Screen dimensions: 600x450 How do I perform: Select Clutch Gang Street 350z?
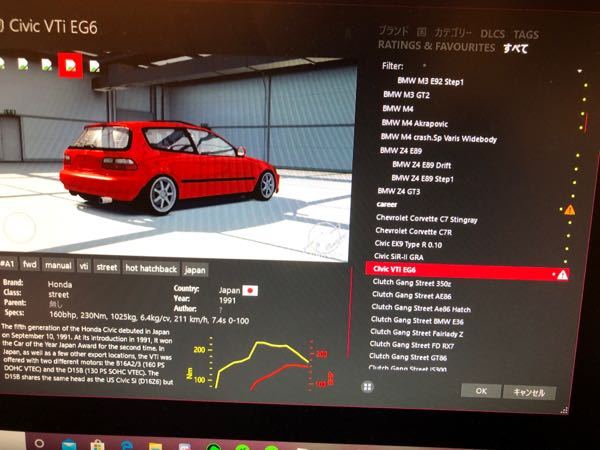[x=412, y=283]
